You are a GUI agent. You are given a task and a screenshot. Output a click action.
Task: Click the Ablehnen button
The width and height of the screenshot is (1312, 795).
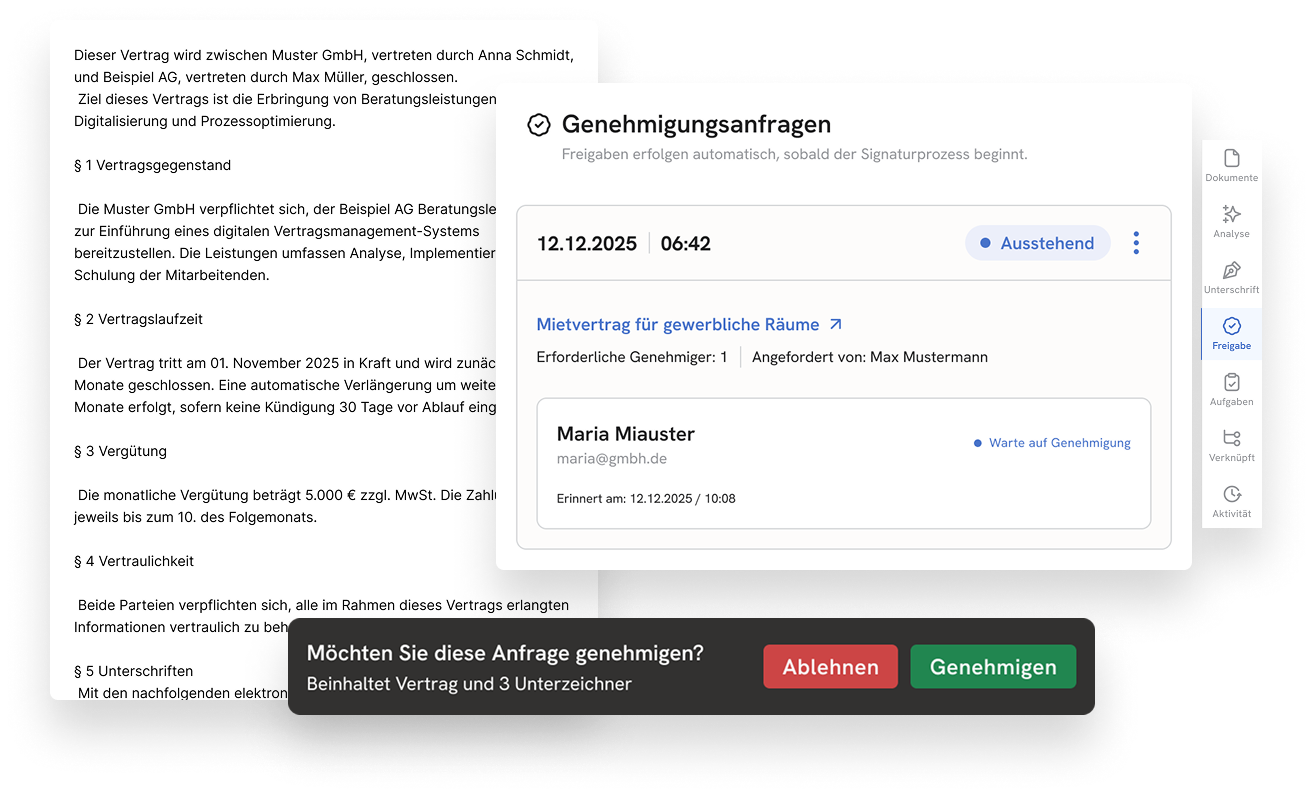pyautogui.click(x=830, y=667)
